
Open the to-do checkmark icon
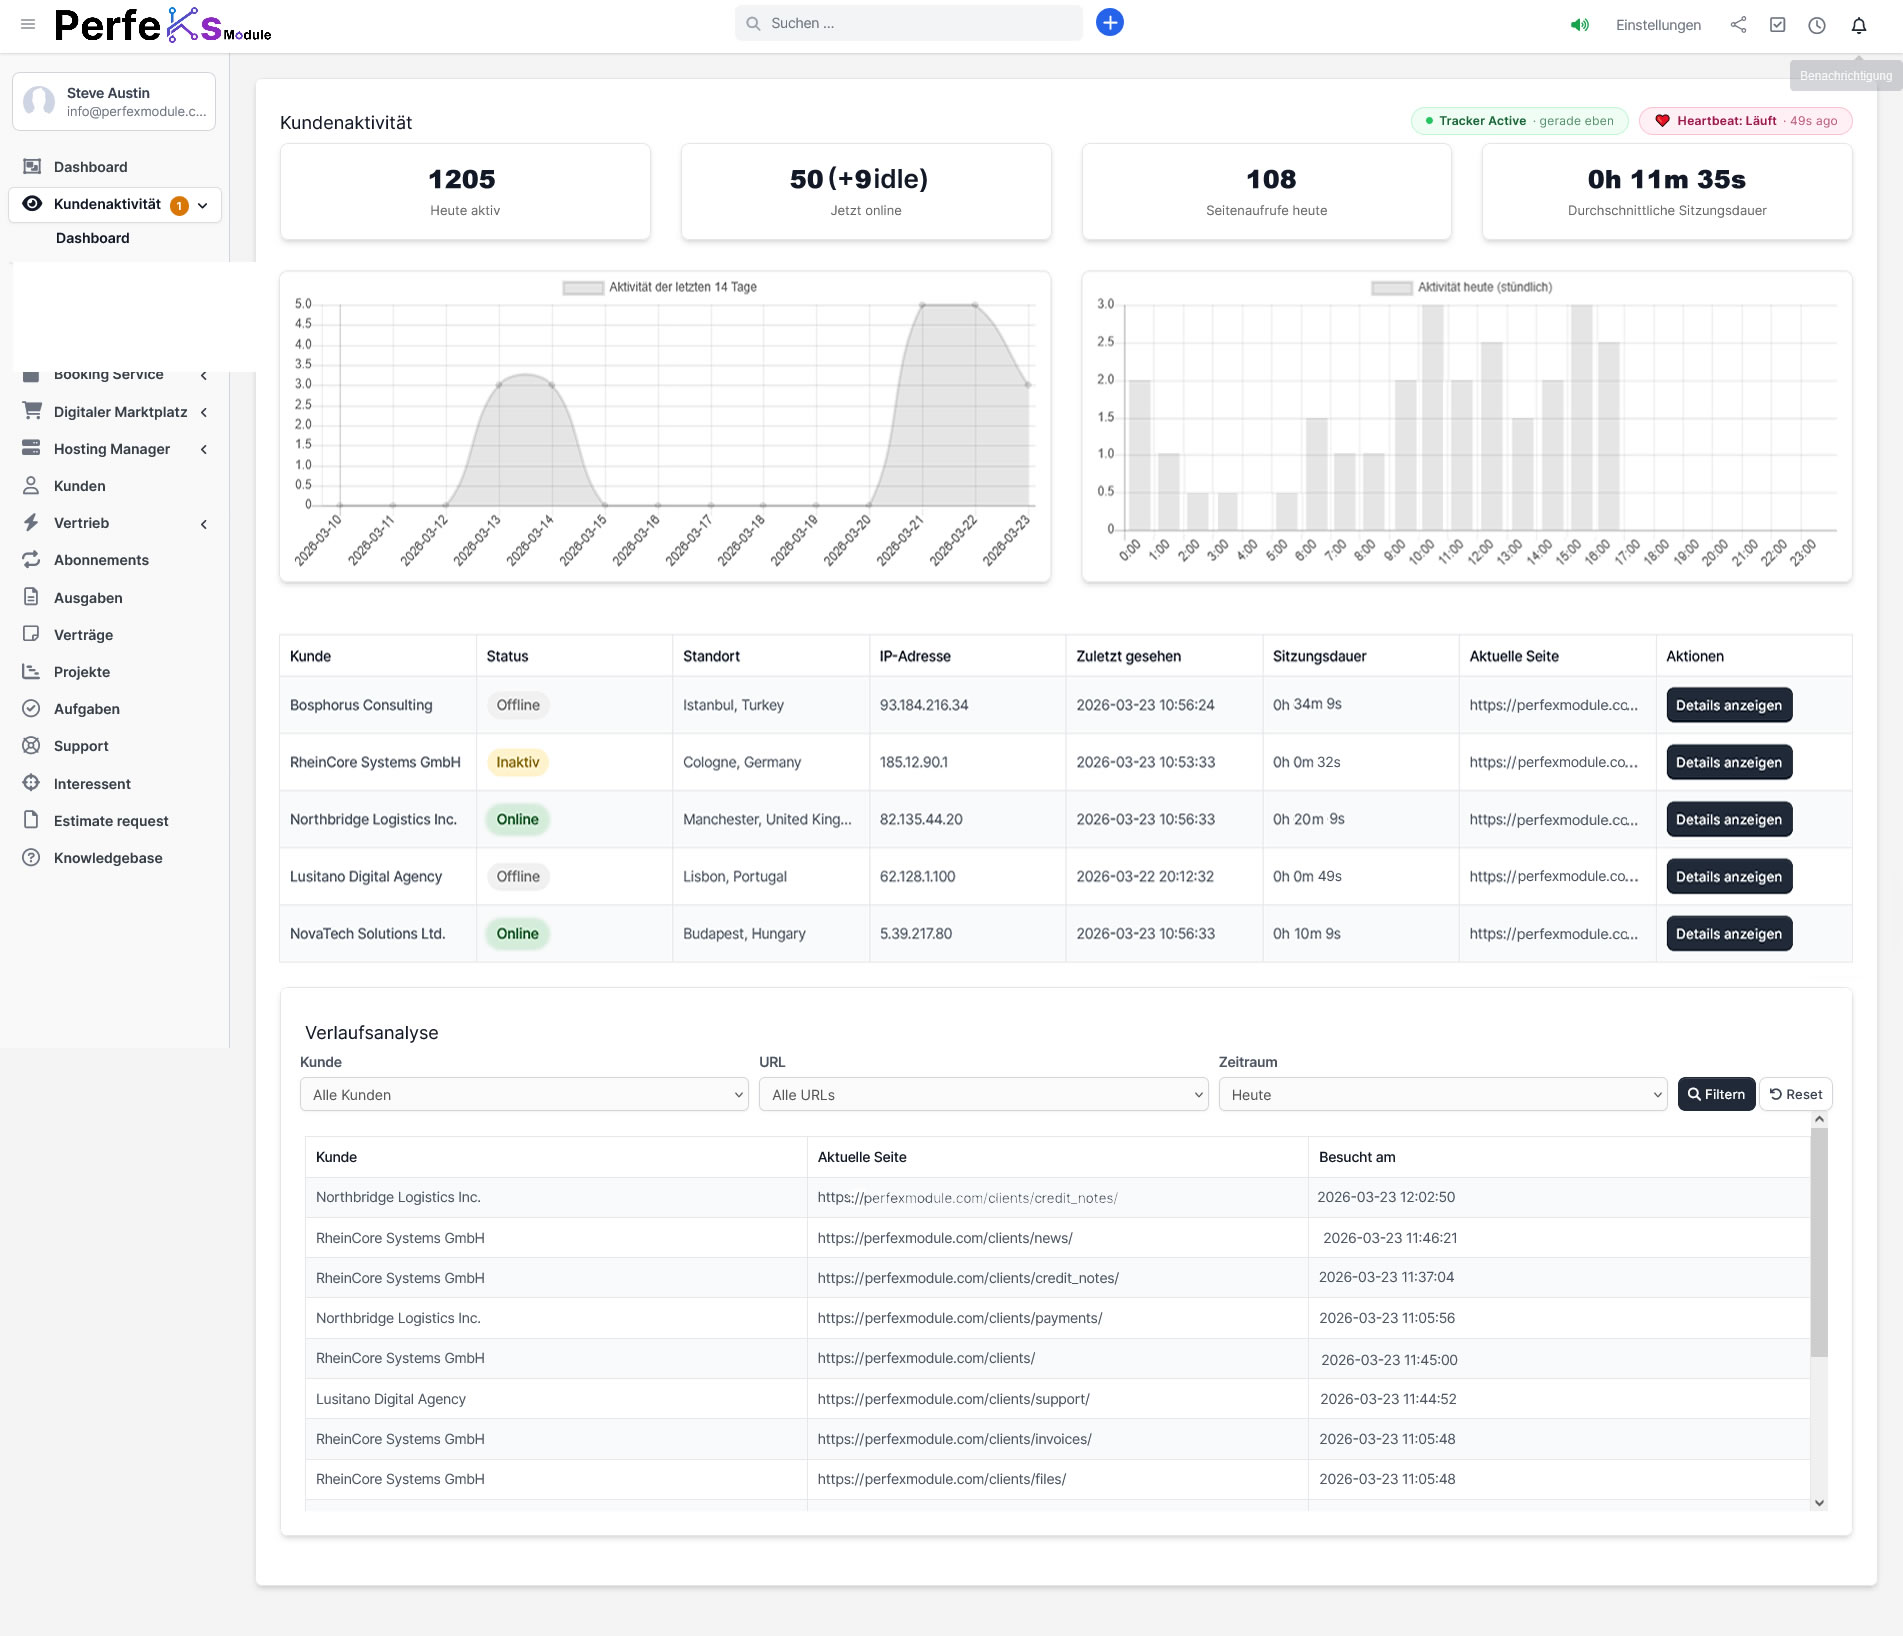click(1777, 25)
